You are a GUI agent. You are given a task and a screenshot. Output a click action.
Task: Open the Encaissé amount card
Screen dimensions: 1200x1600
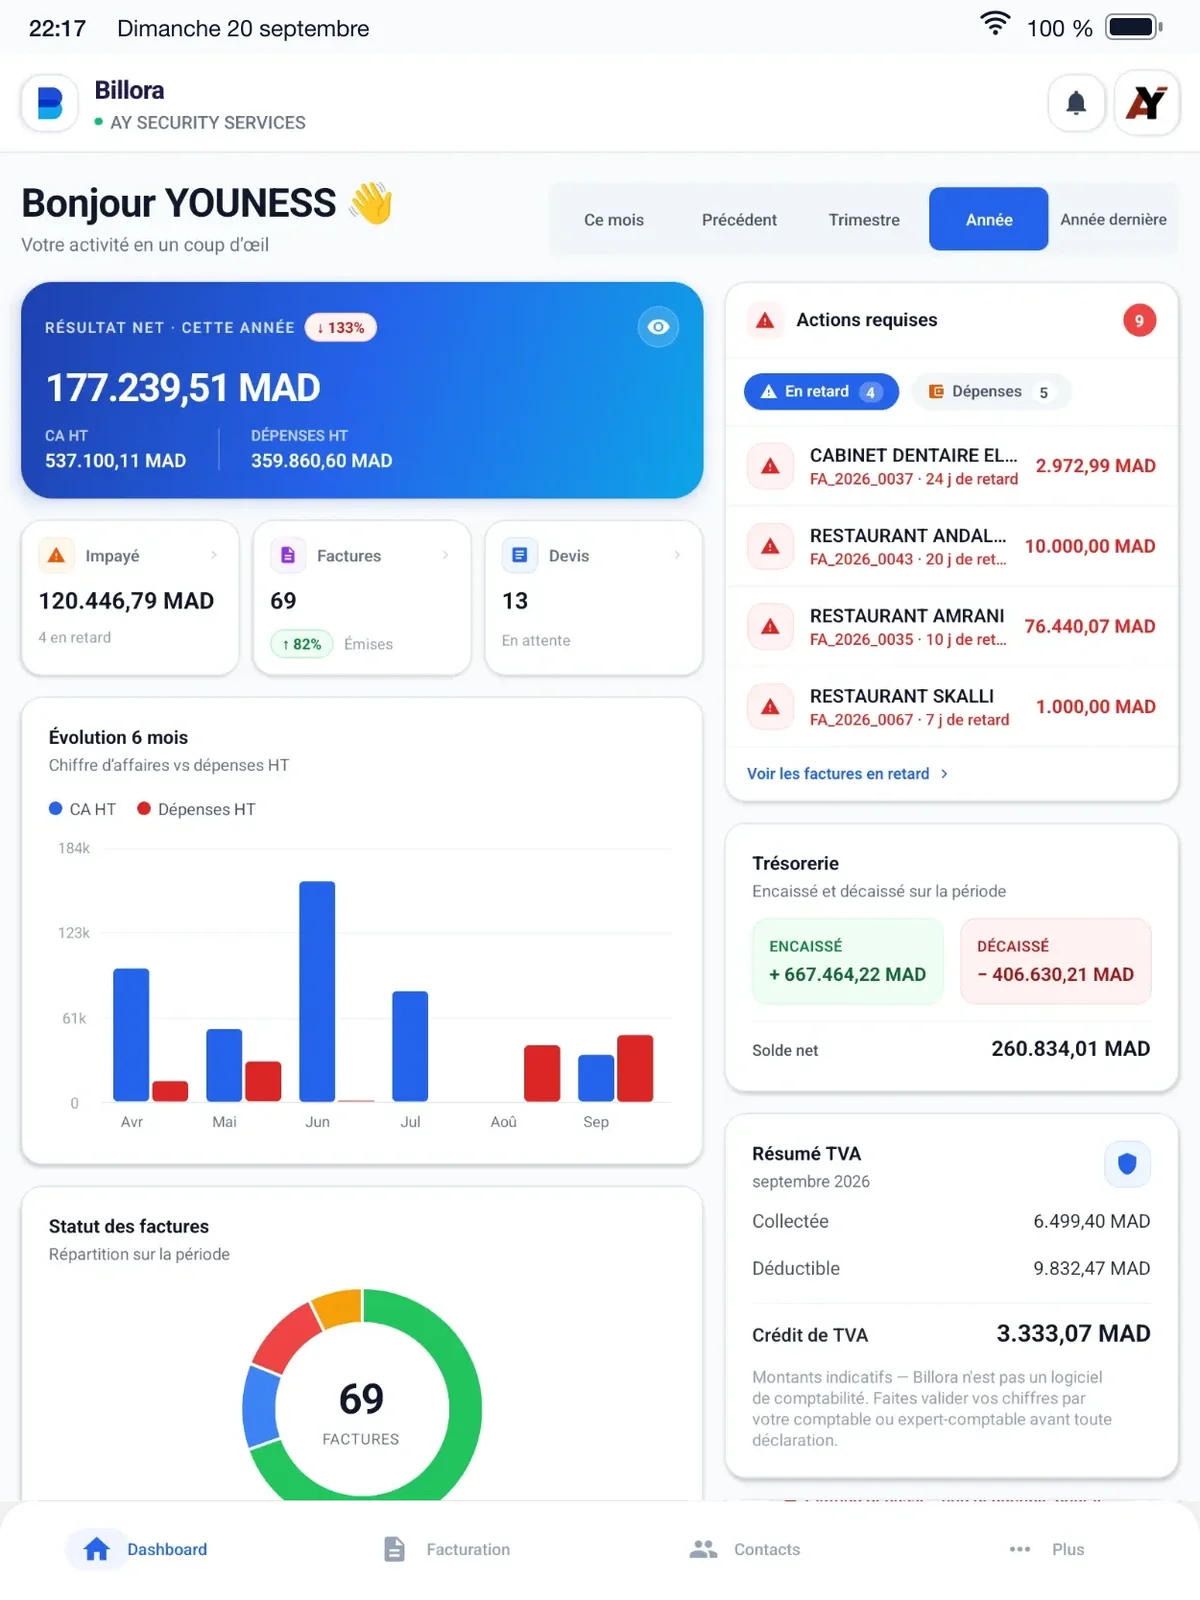[x=848, y=961]
